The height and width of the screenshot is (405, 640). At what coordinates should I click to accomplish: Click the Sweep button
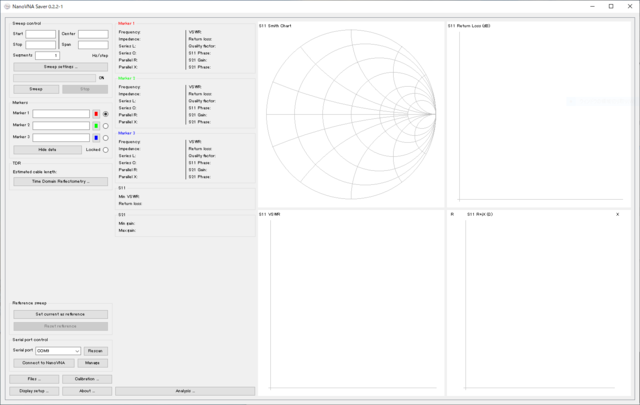(x=36, y=89)
